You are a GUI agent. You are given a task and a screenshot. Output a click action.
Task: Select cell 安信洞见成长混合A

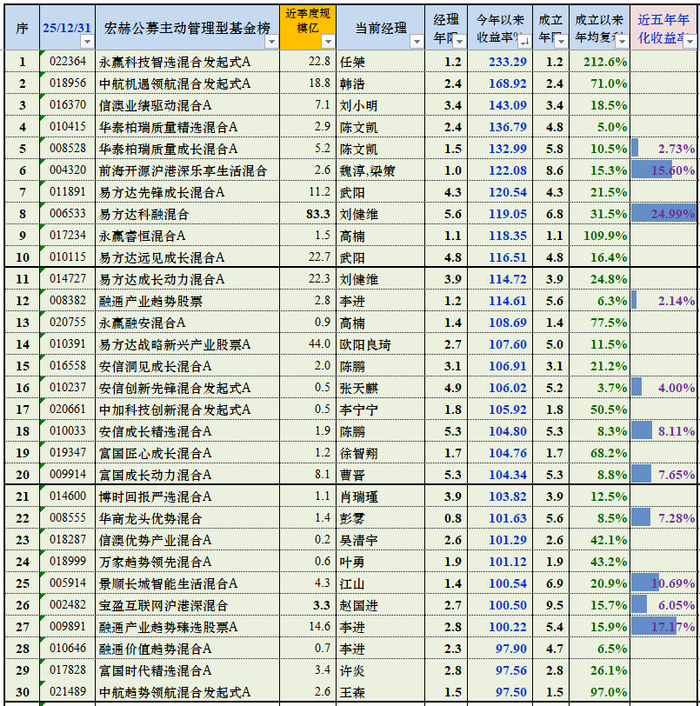coord(188,366)
